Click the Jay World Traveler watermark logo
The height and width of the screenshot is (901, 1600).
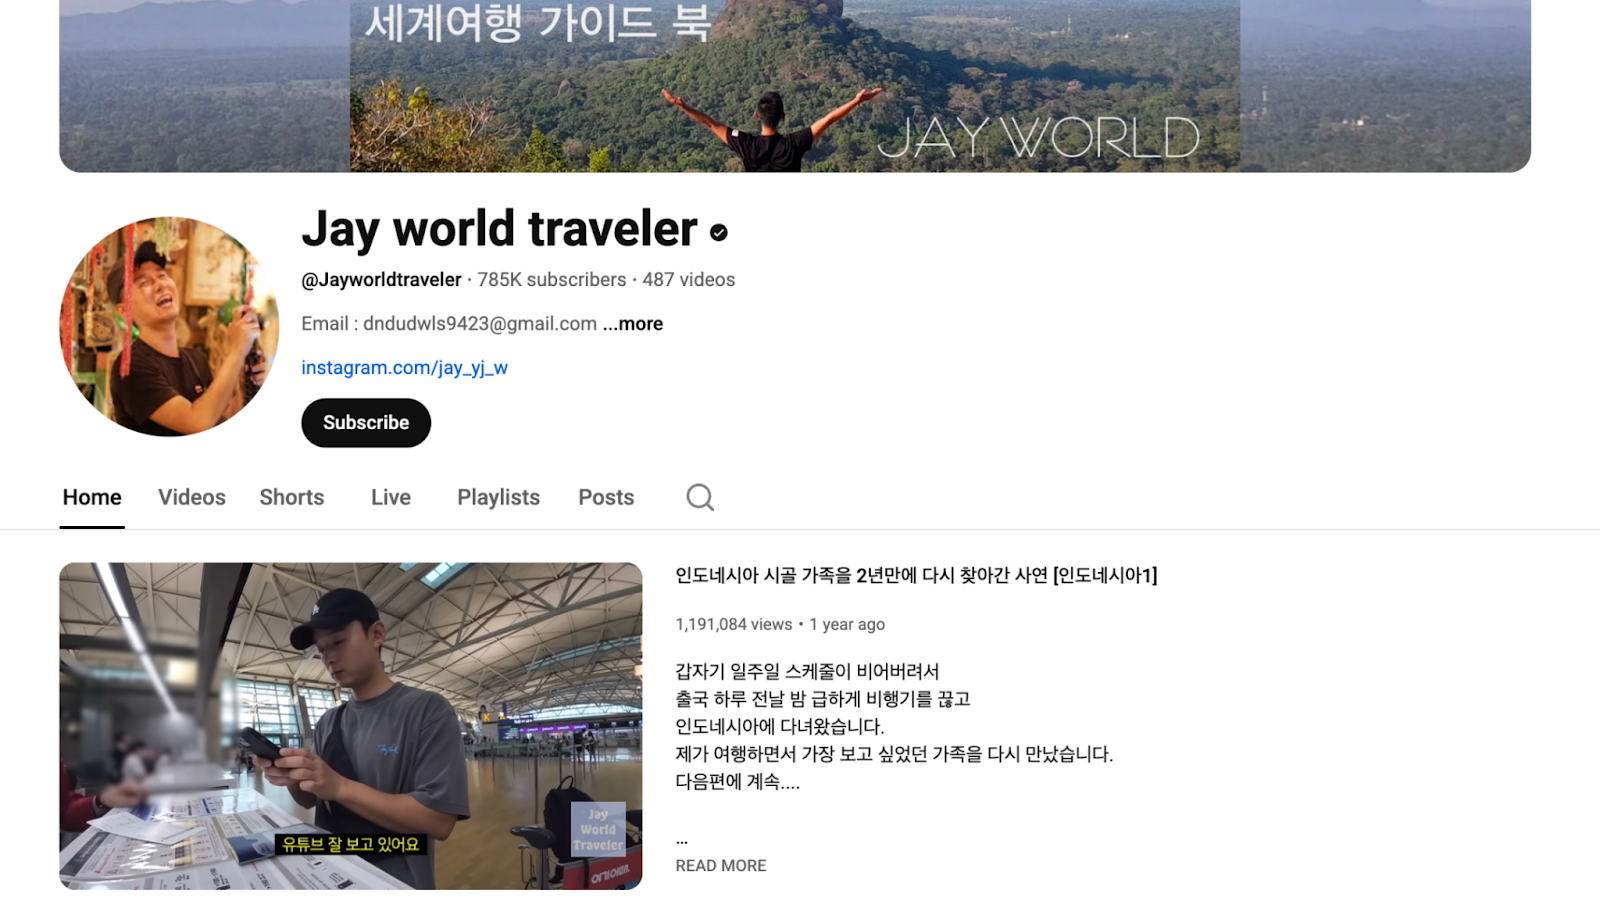[598, 829]
